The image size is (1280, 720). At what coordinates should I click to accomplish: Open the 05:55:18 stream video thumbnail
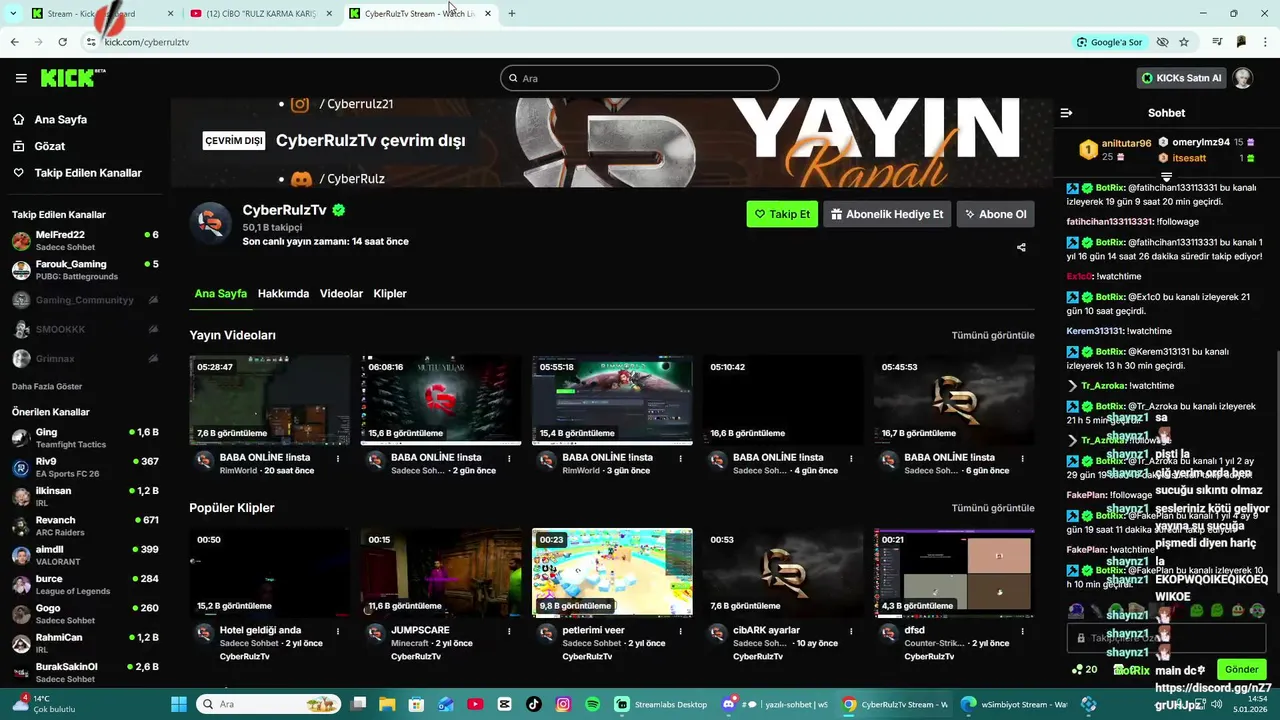[612, 400]
